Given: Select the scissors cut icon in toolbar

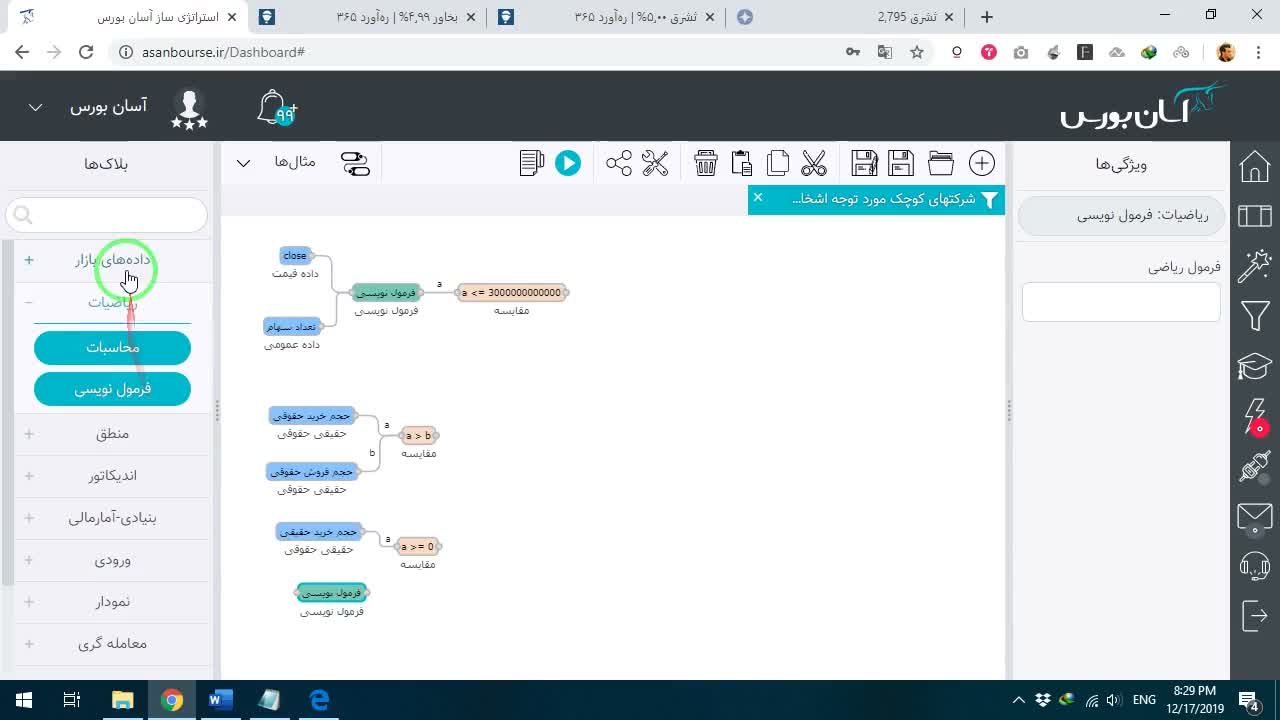Looking at the screenshot, I should (x=814, y=163).
